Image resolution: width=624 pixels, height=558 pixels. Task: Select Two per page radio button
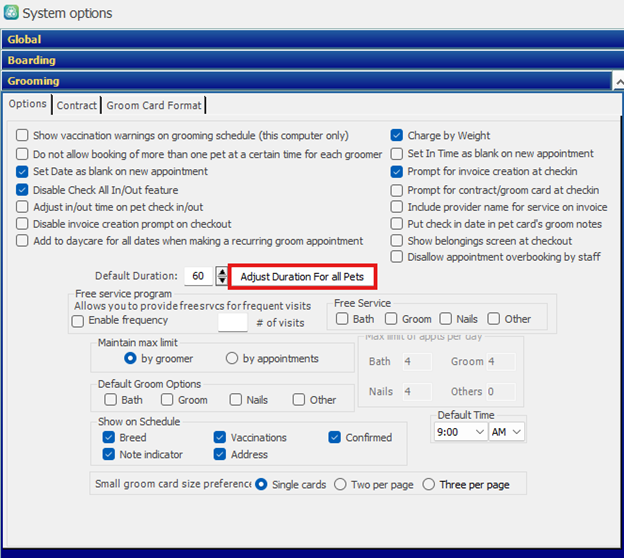coord(340,484)
